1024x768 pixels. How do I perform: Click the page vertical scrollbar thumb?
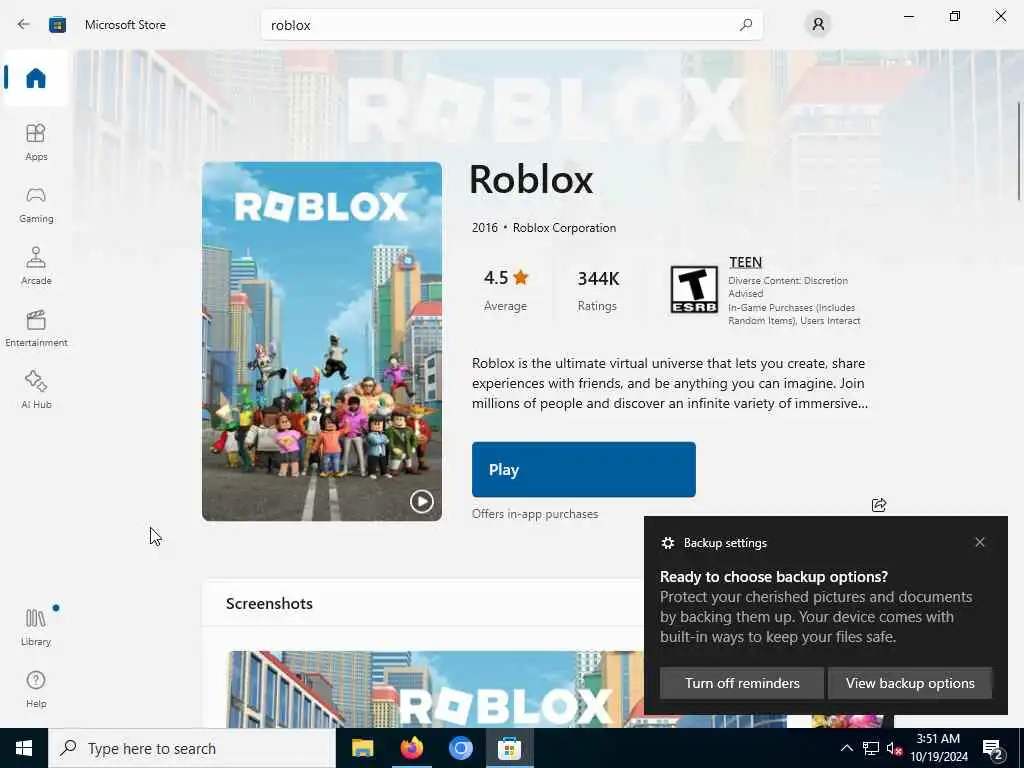[x=1019, y=152]
